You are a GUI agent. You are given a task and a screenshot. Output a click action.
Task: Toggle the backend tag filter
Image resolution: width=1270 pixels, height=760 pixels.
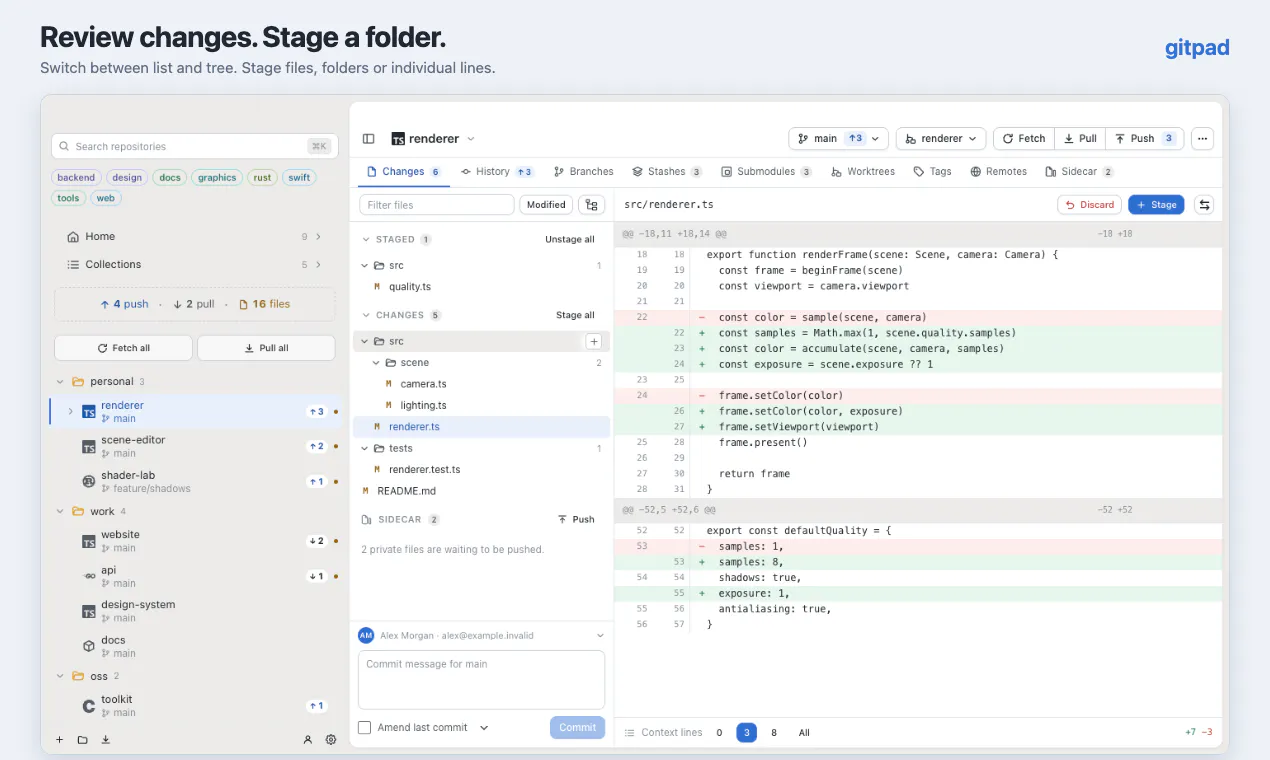(x=76, y=178)
